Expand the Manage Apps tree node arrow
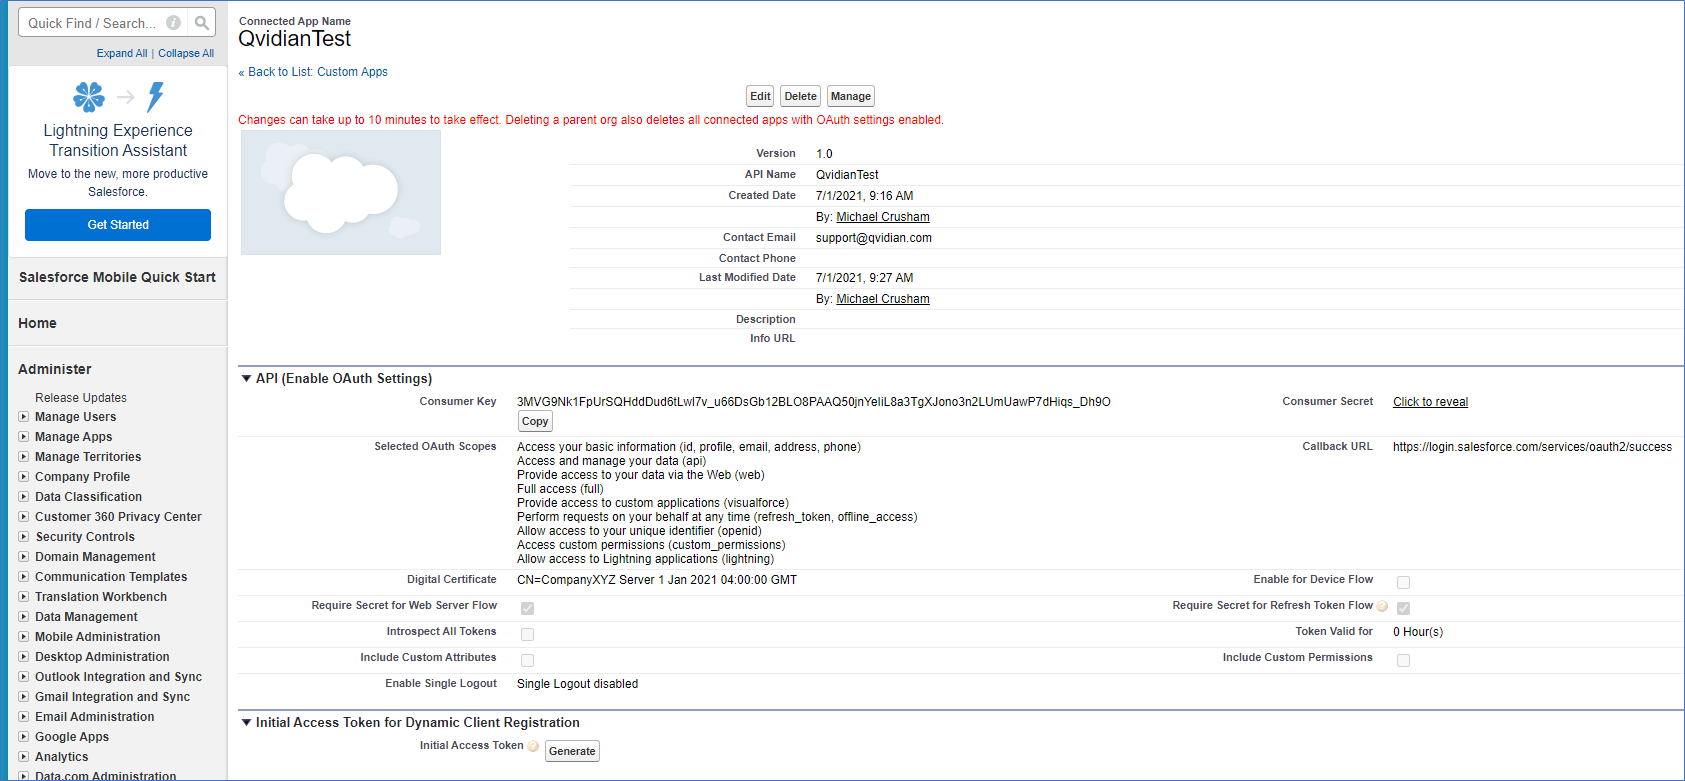The height and width of the screenshot is (781, 1685). (x=24, y=437)
